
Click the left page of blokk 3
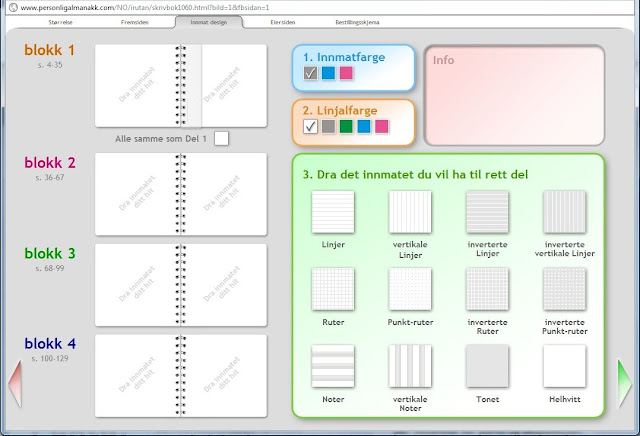[136, 285]
